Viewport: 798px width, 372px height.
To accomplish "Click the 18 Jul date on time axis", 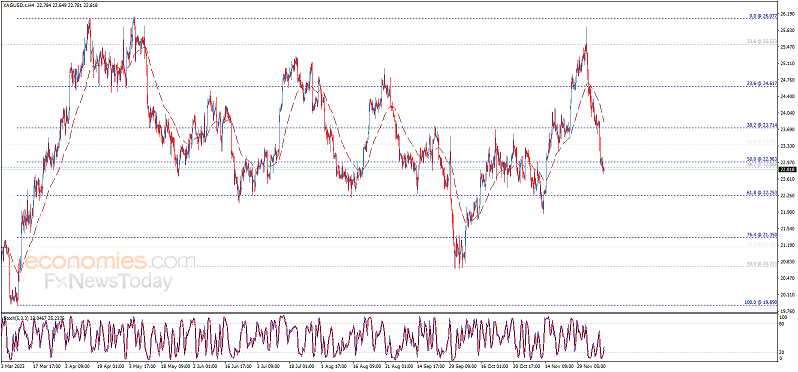I will coord(303,365).
